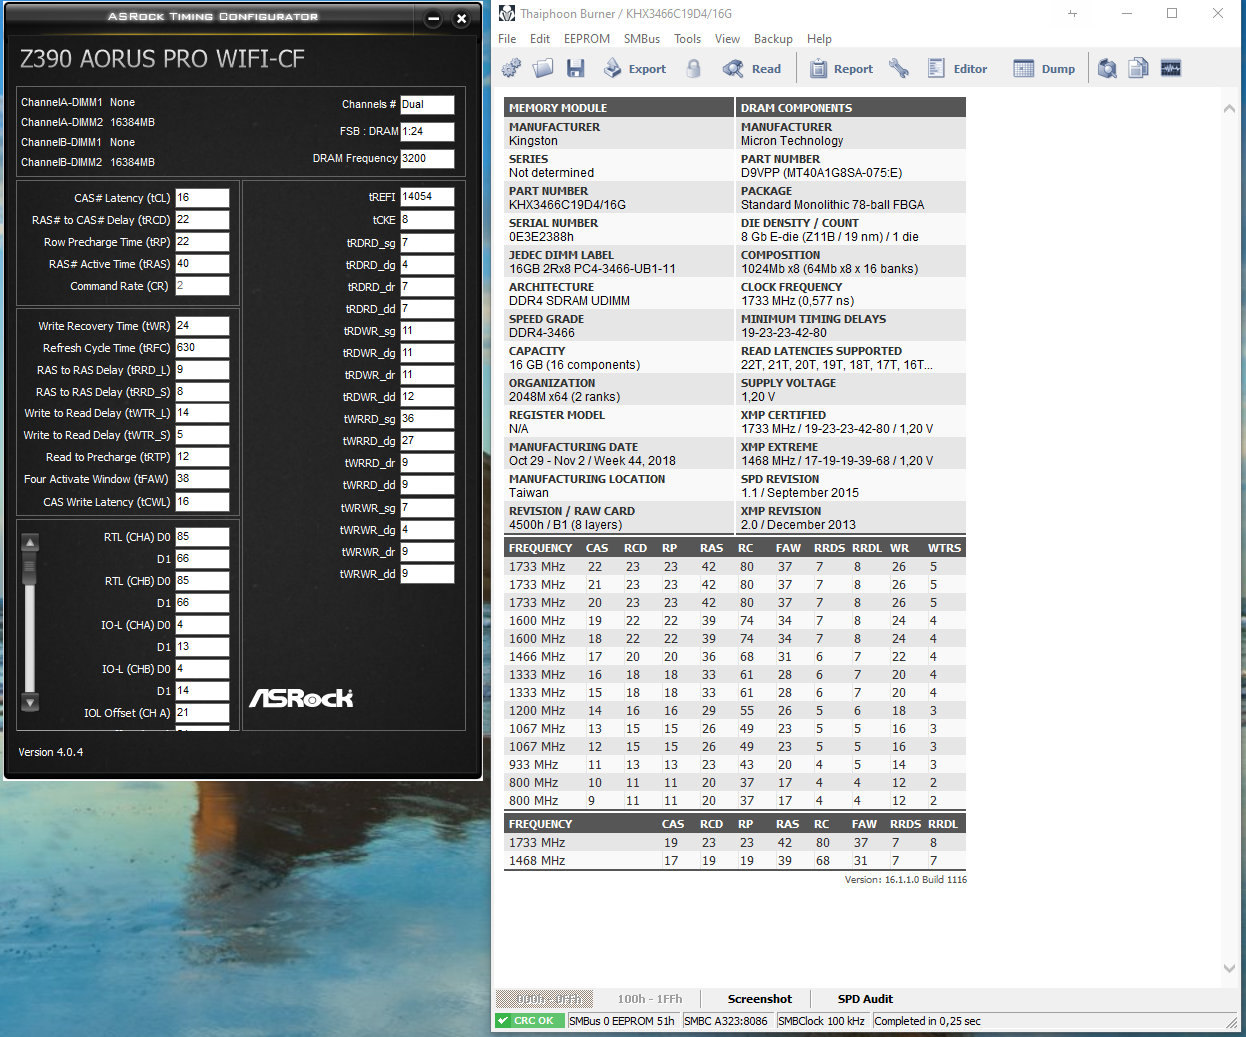Open the SMBus menu
The width and height of the screenshot is (1246, 1037).
point(642,39)
